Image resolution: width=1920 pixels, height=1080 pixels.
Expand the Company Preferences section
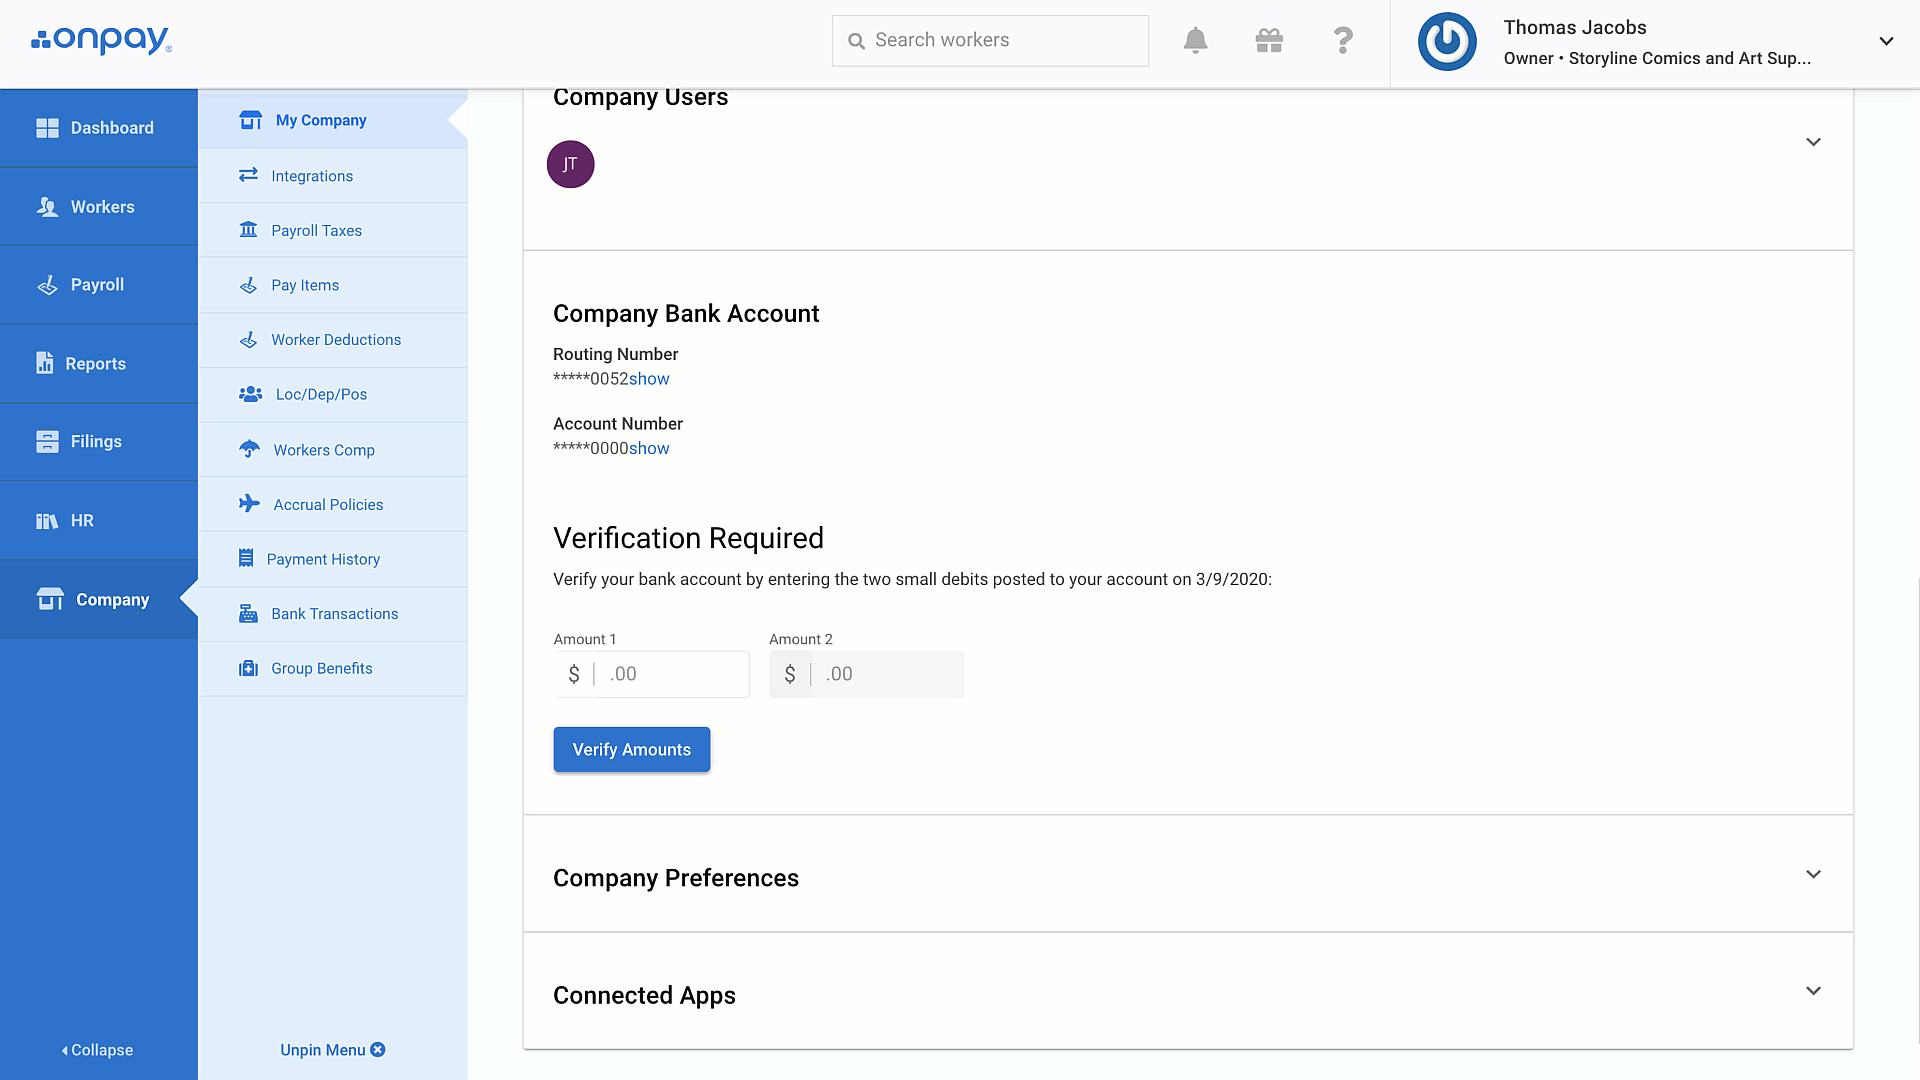point(1813,875)
